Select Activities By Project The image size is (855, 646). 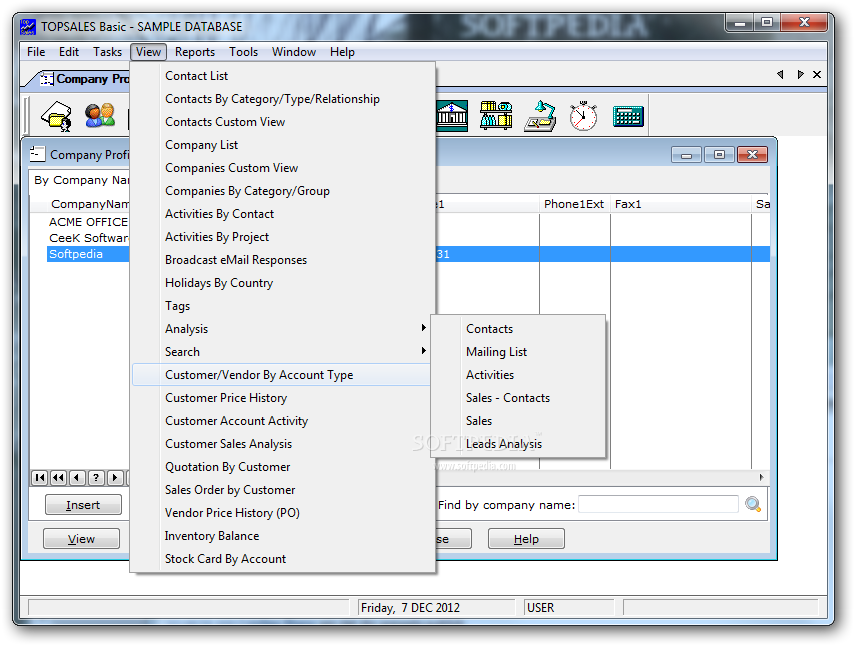pyautogui.click(x=281, y=237)
